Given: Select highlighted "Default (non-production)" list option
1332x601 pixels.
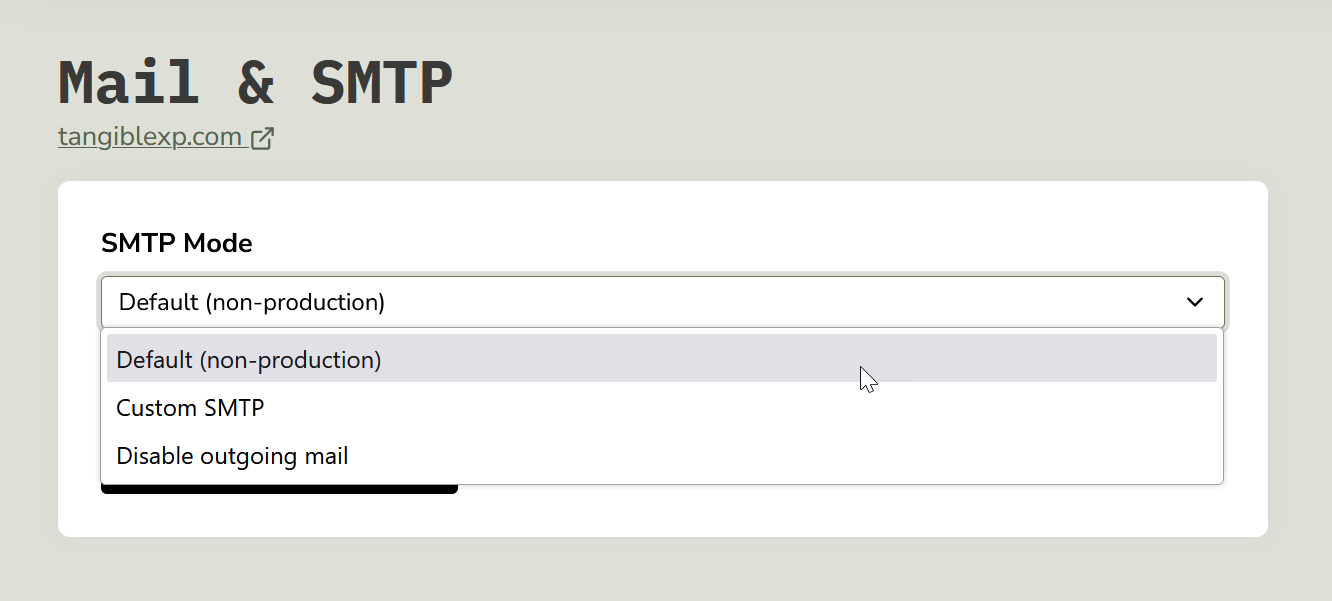Looking at the screenshot, I should pyautogui.click(x=249, y=359).
